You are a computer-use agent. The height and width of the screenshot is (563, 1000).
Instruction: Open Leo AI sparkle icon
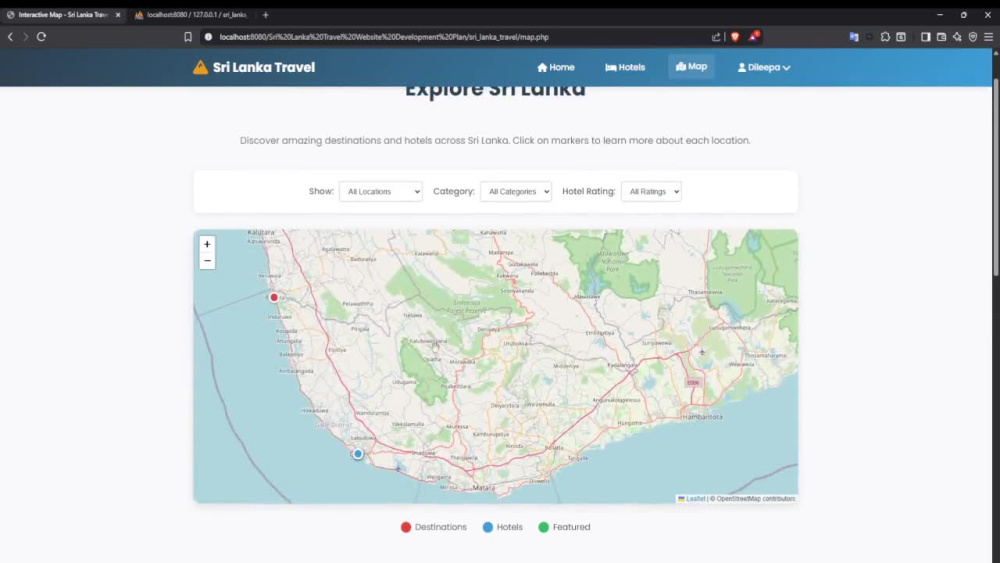click(x=957, y=37)
